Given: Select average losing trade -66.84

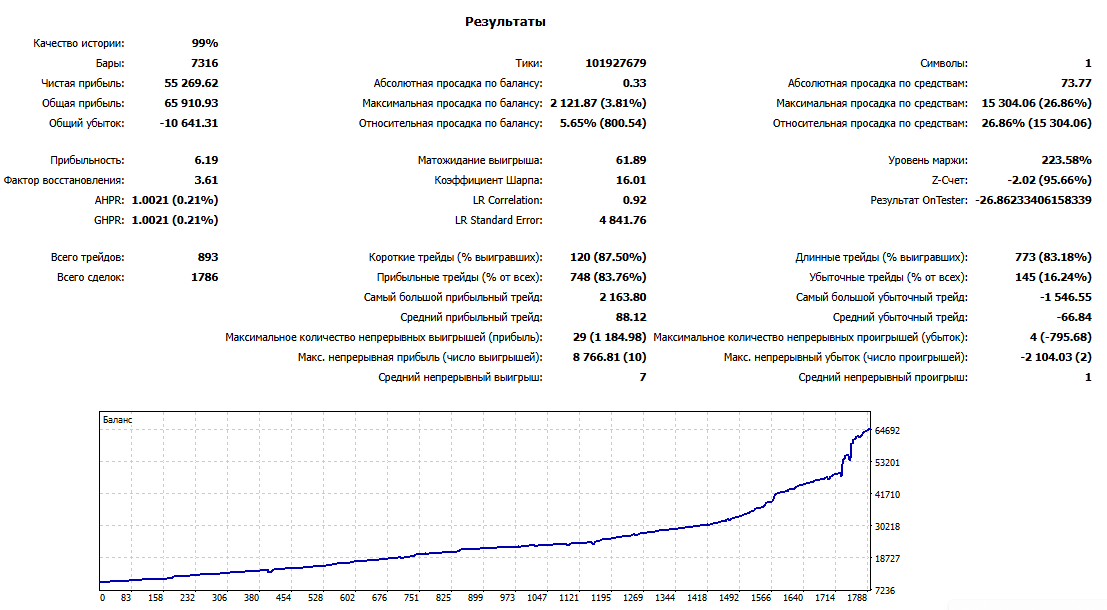Looking at the screenshot, I should [1074, 317].
